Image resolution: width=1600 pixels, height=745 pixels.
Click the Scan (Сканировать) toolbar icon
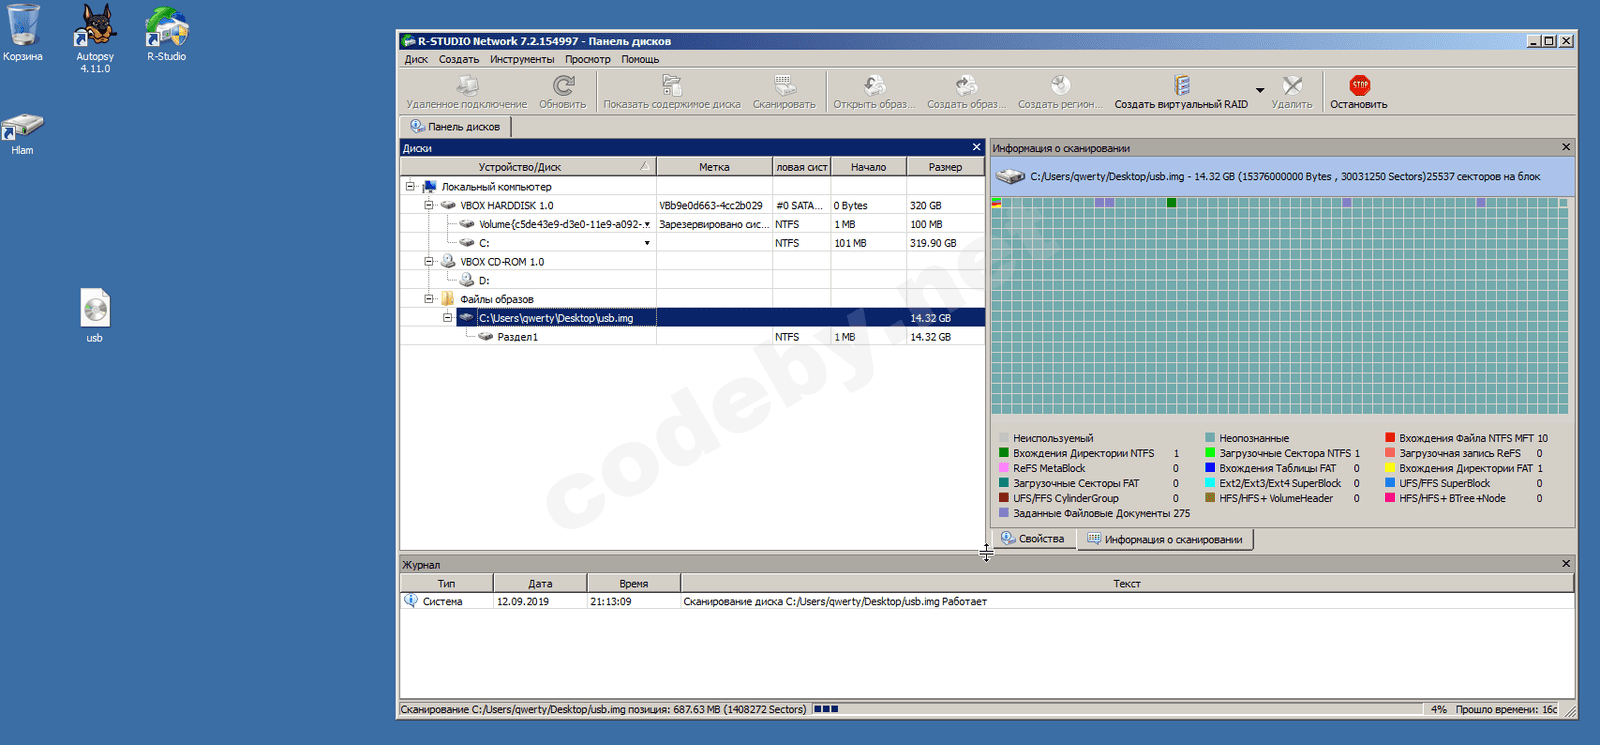[x=784, y=87]
